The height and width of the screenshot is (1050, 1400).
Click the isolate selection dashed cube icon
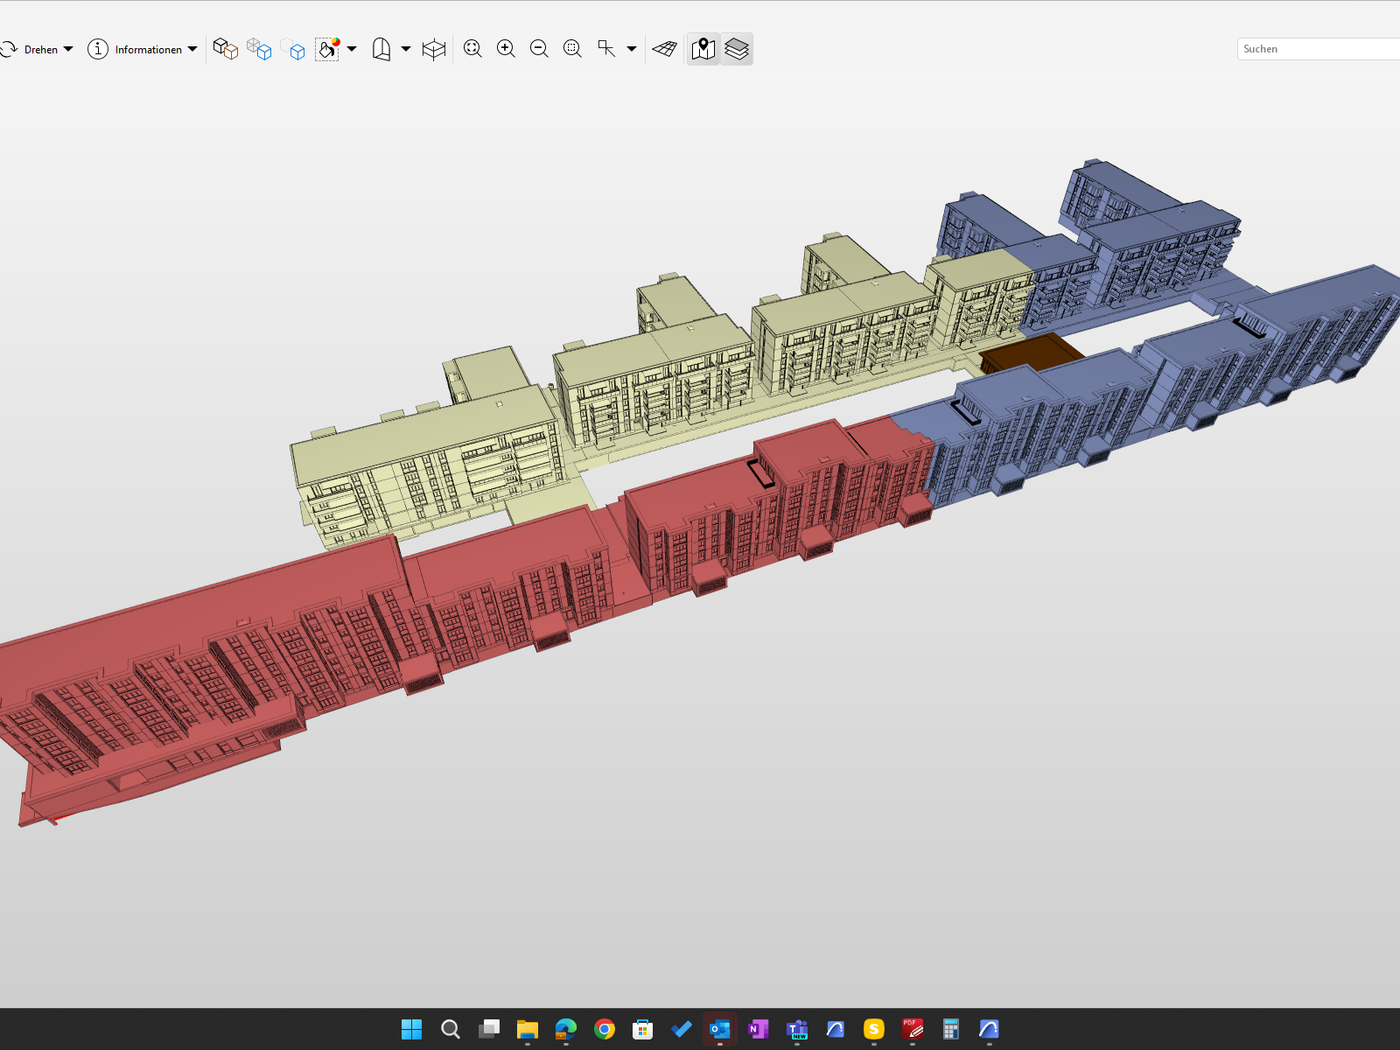[x=293, y=49]
